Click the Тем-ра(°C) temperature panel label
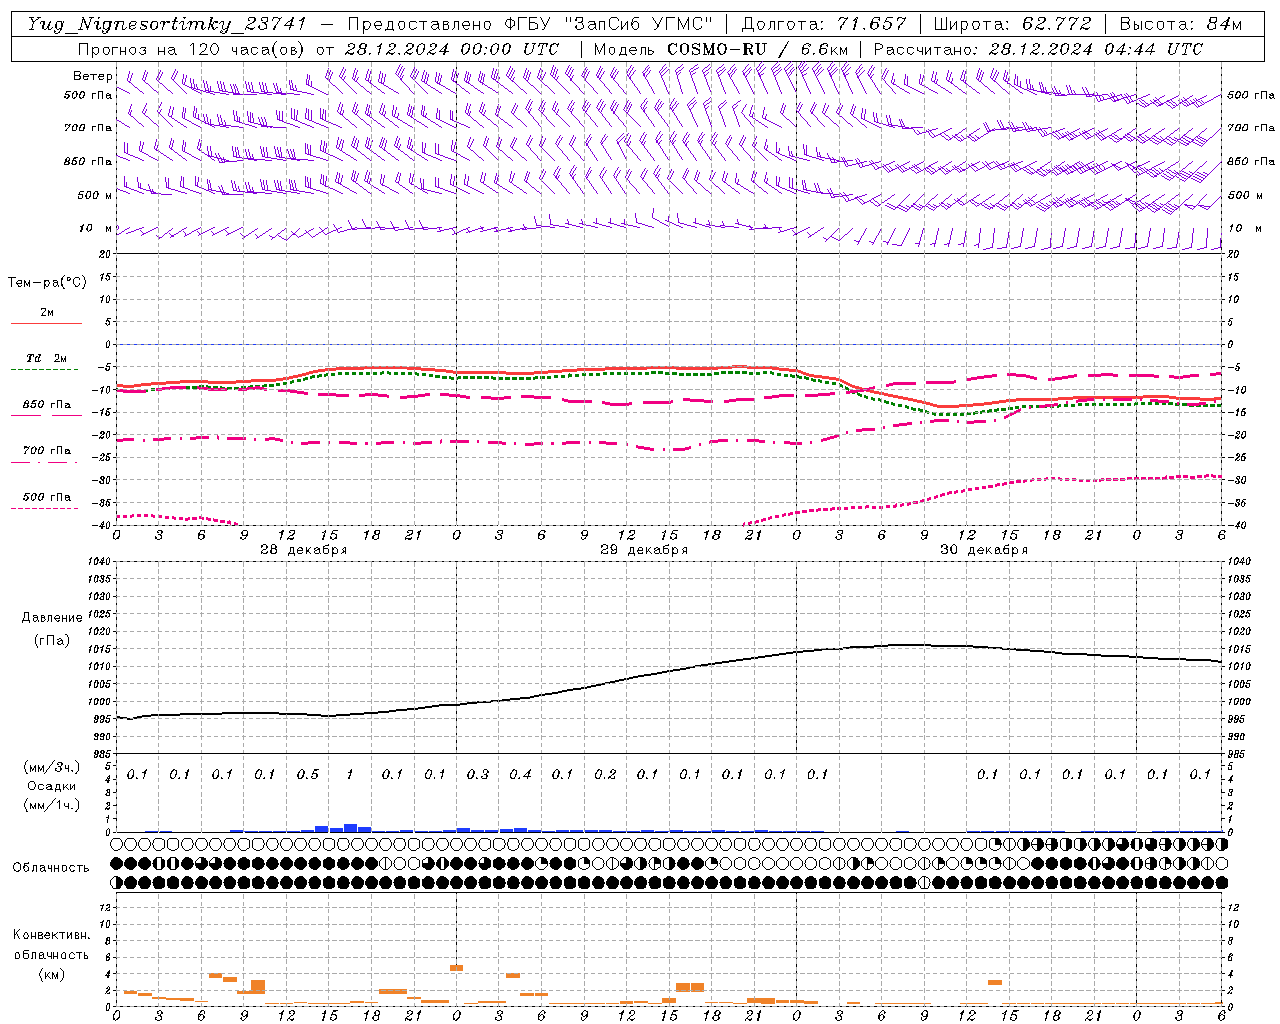Viewport: 1280px width, 1024px height. point(47,282)
